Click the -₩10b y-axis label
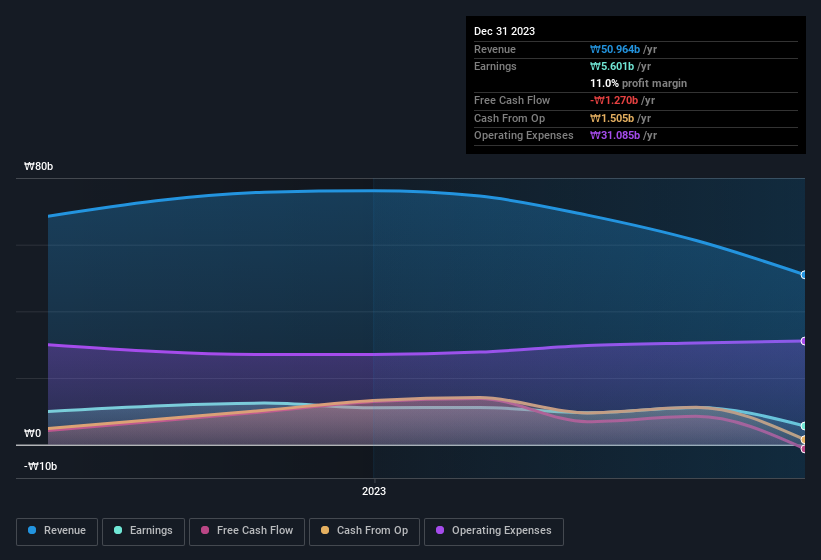 click(40, 466)
